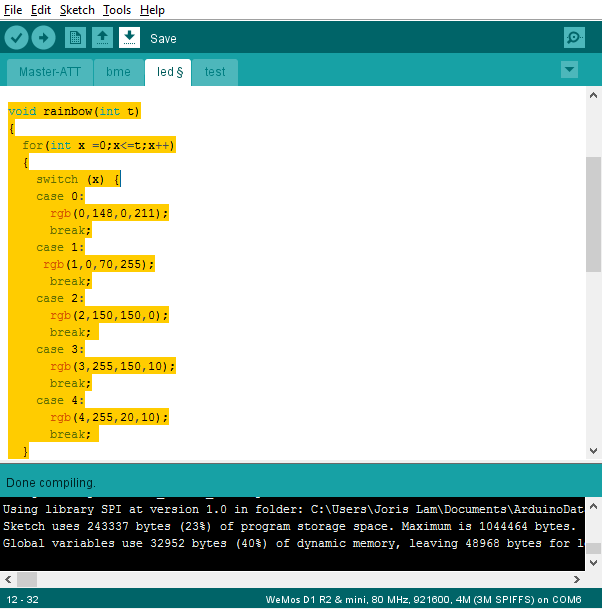Switch to the test tab
This screenshot has width=602, height=609.
[x=215, y=72]
